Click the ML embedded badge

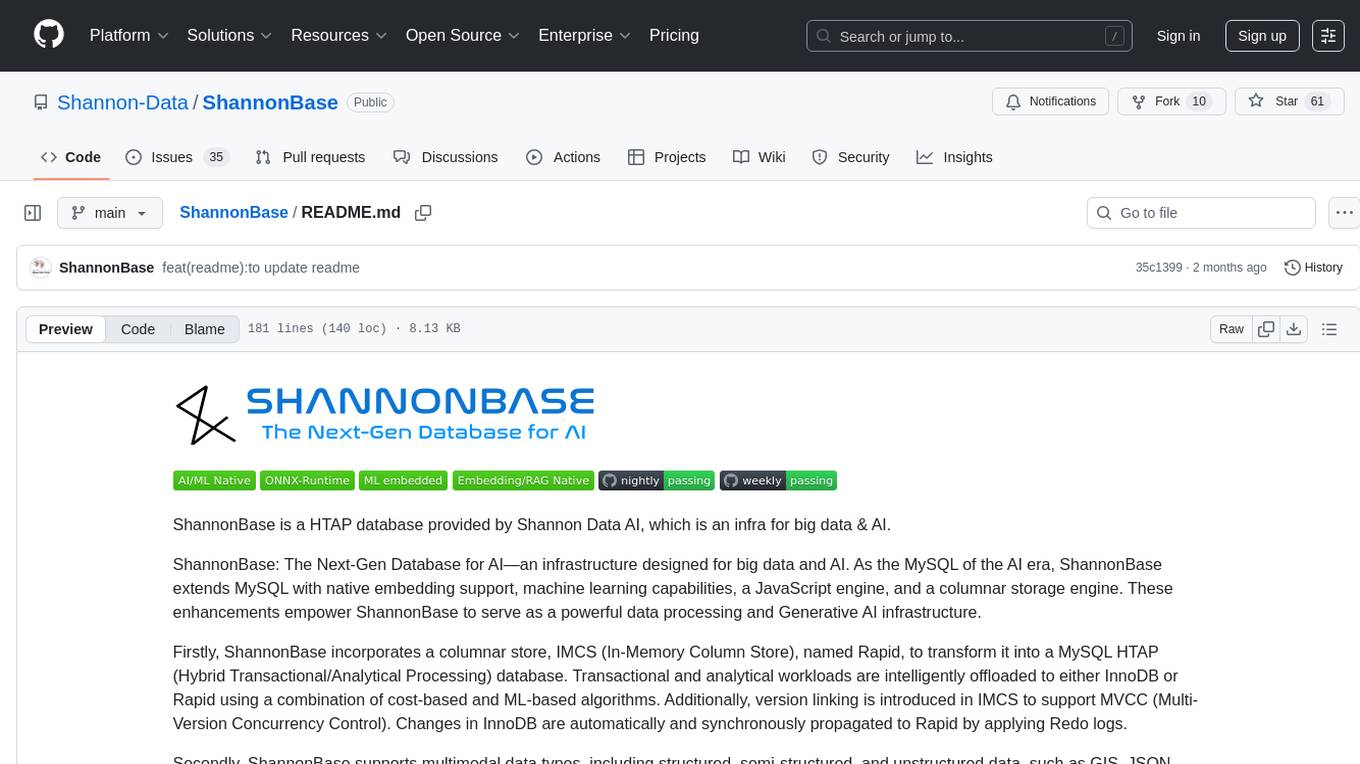point(403,480)
